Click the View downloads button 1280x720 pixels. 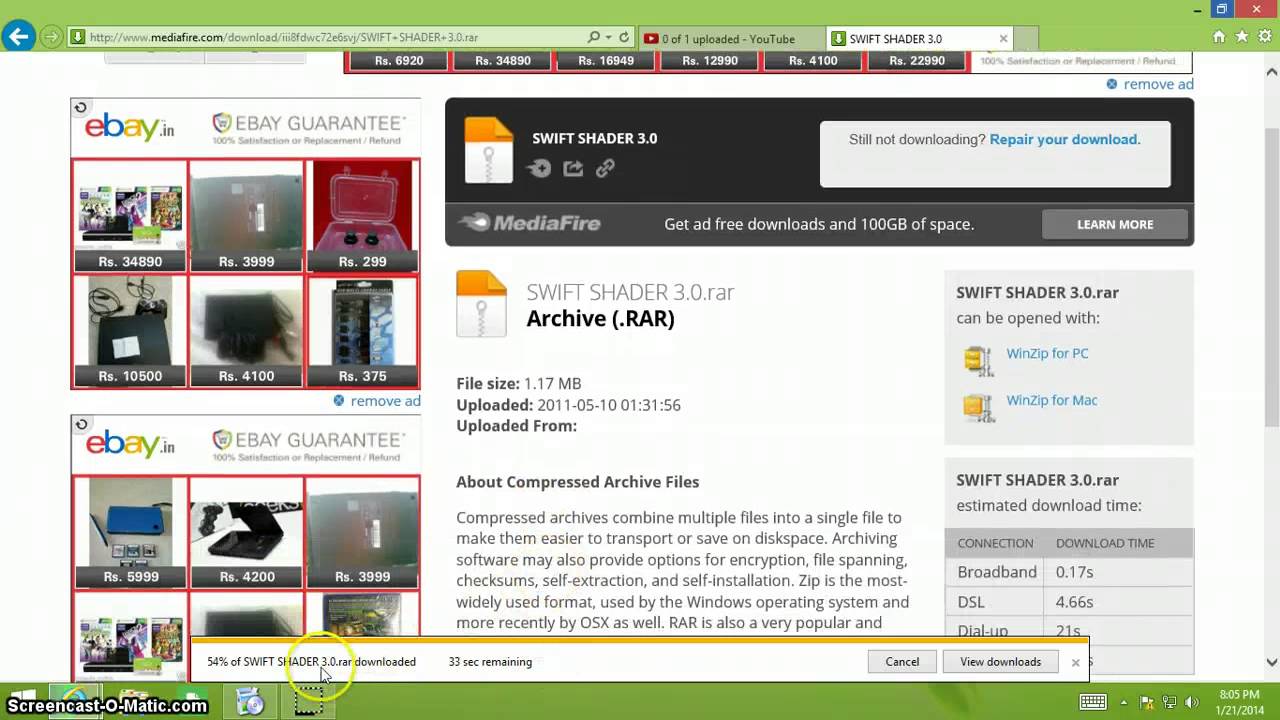pos(1000,662)
